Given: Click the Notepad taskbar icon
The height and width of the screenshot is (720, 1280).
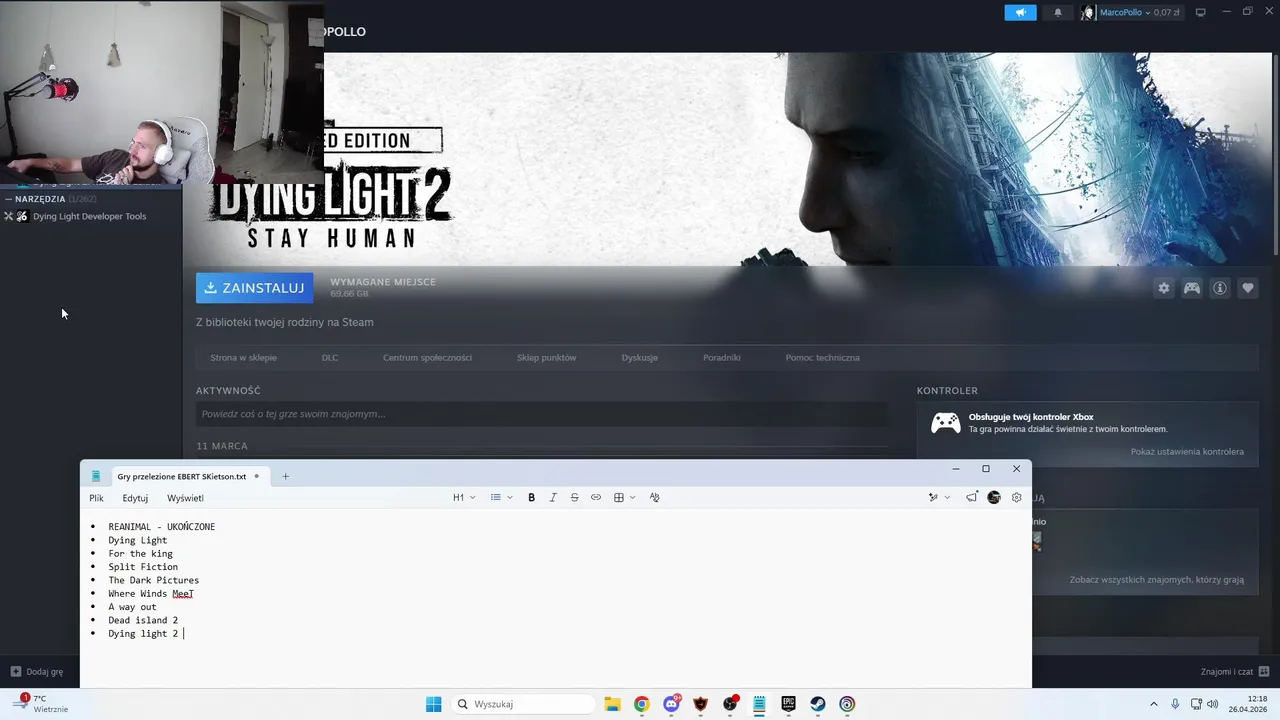Looking at the screenshot, I should coord(759,704).
